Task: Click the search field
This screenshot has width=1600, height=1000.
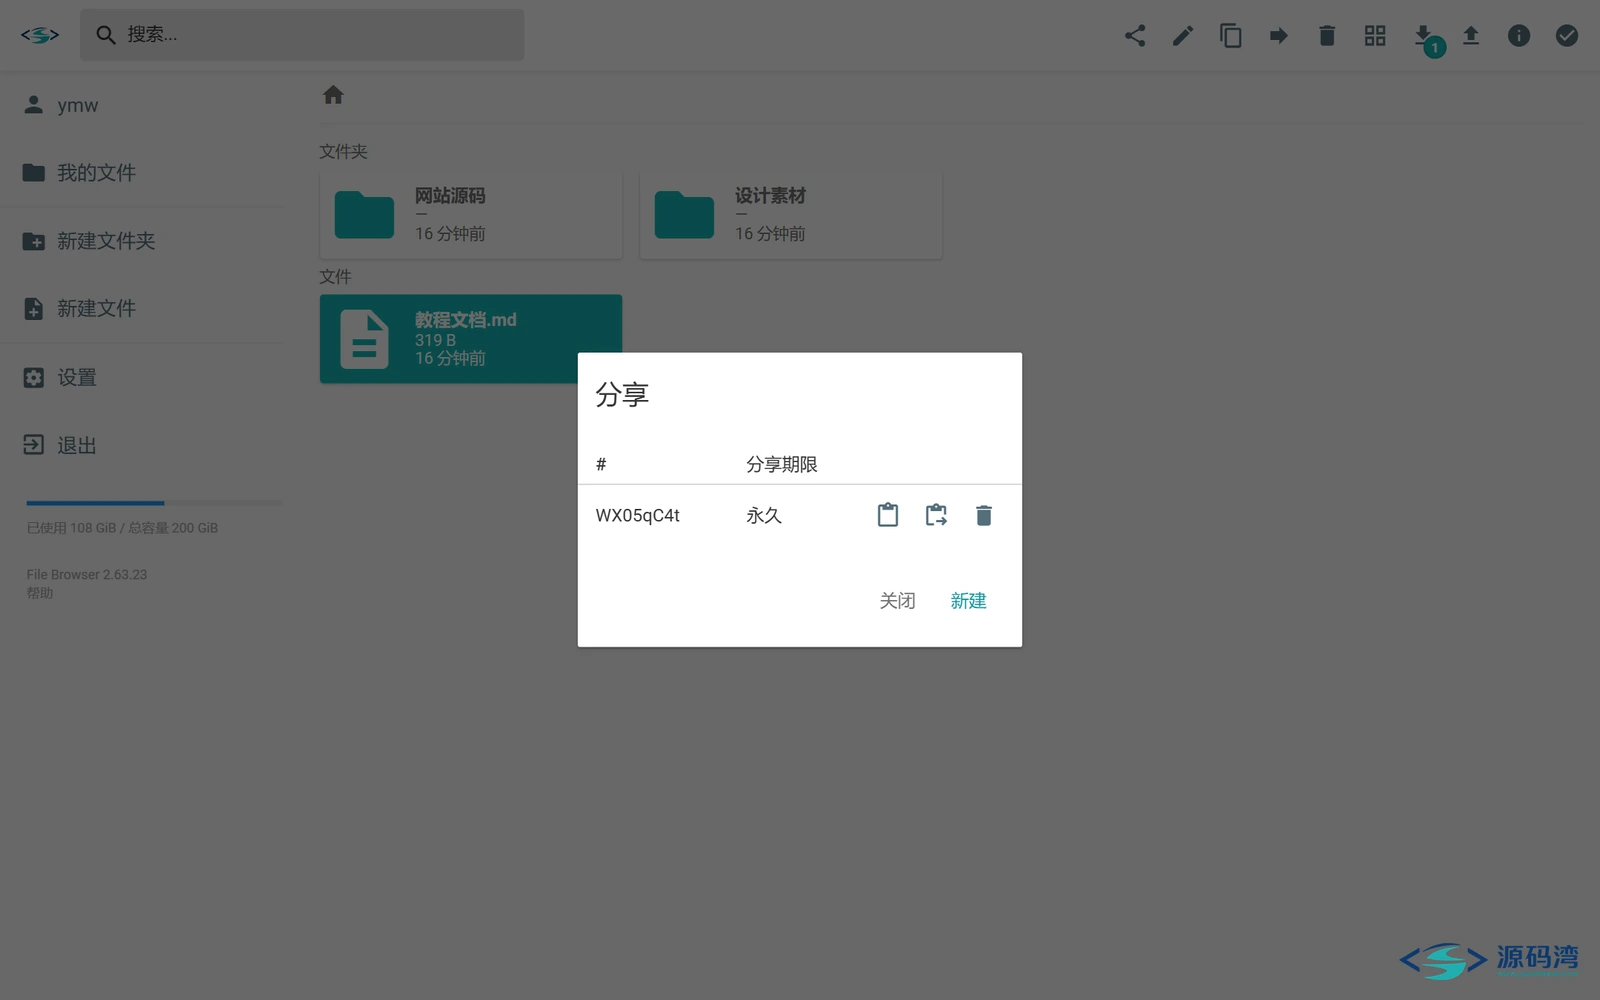Action: [x=302, y=35]
